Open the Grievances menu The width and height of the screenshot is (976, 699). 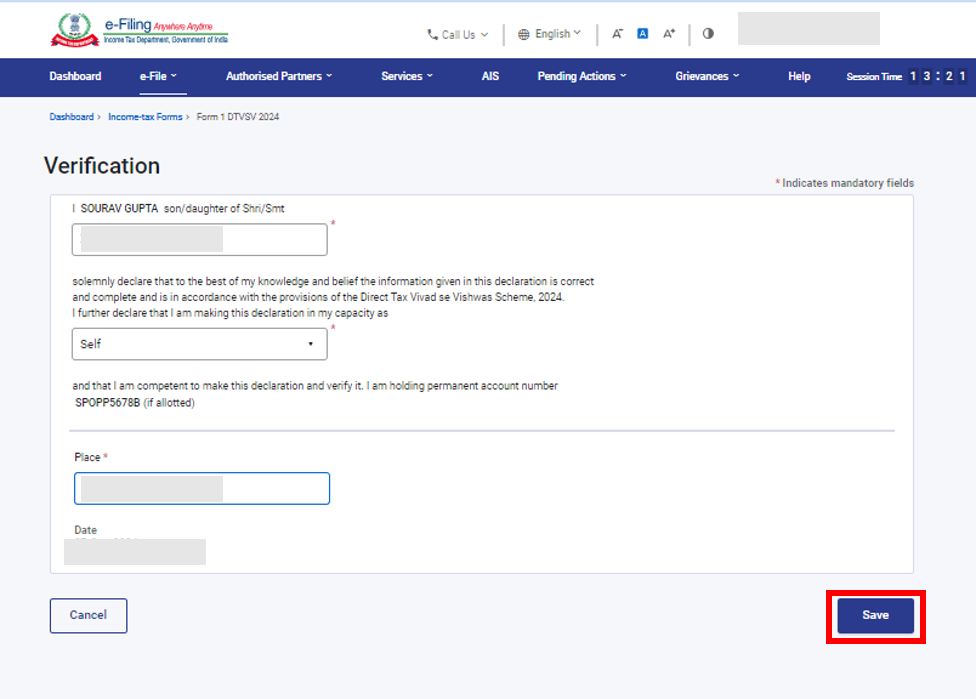coord(707,76)
